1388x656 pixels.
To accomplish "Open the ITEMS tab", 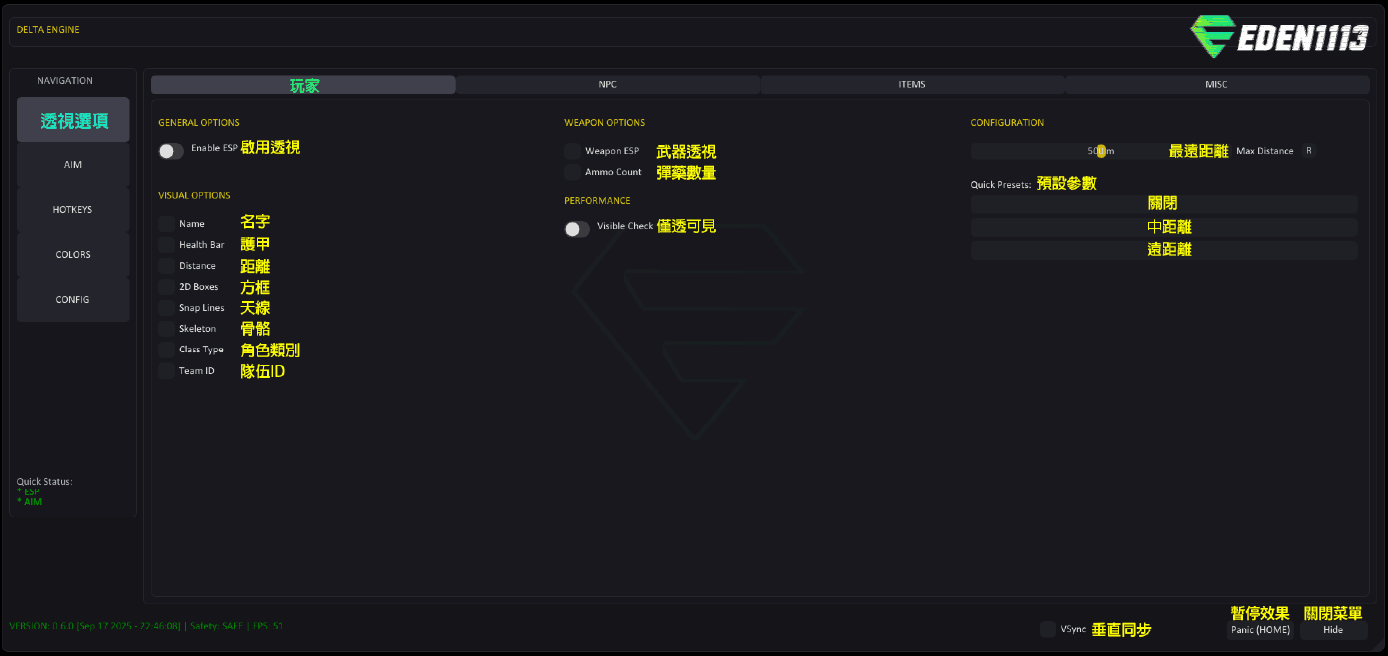I will point(912,85).
